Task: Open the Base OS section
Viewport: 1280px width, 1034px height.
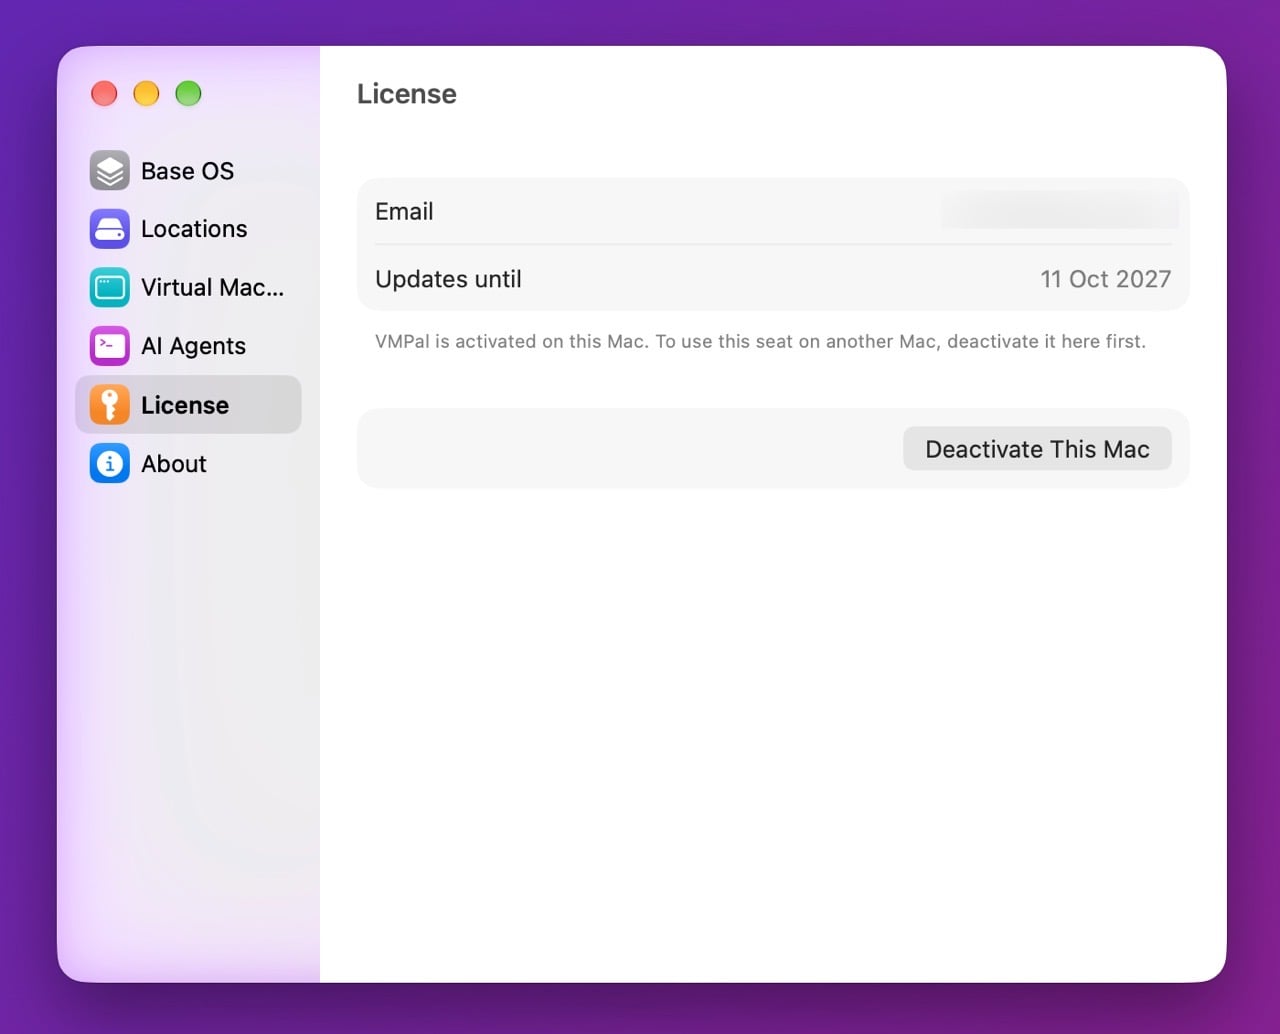Action: pos(188,171)
